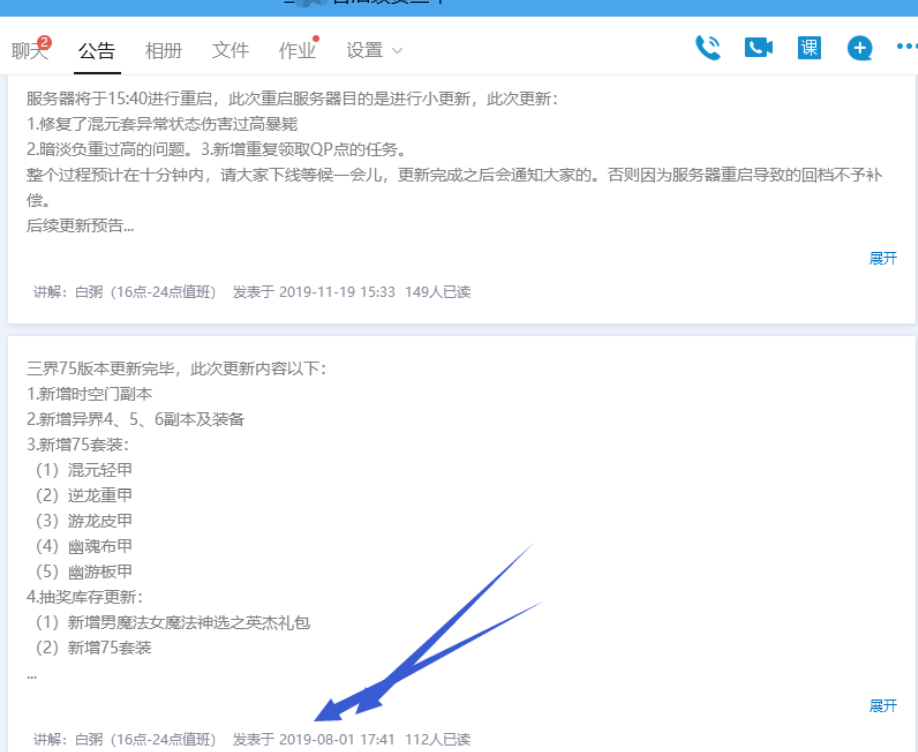This screenshot has height=752, width=918.
Task: Click the line 4.抽奖库存更新
Action: 84,597
